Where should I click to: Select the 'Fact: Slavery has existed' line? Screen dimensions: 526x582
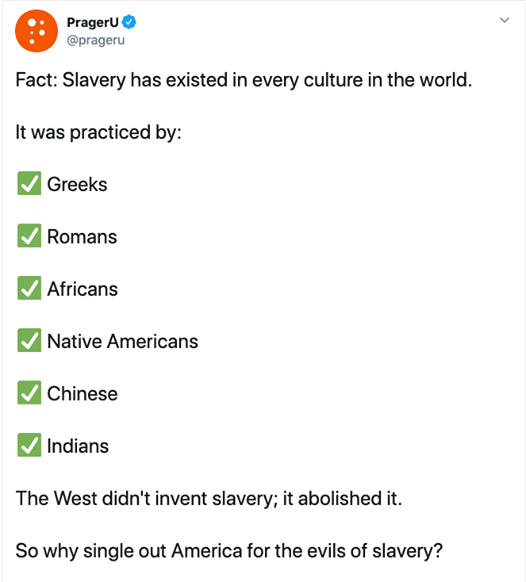(x=244, y=80)
